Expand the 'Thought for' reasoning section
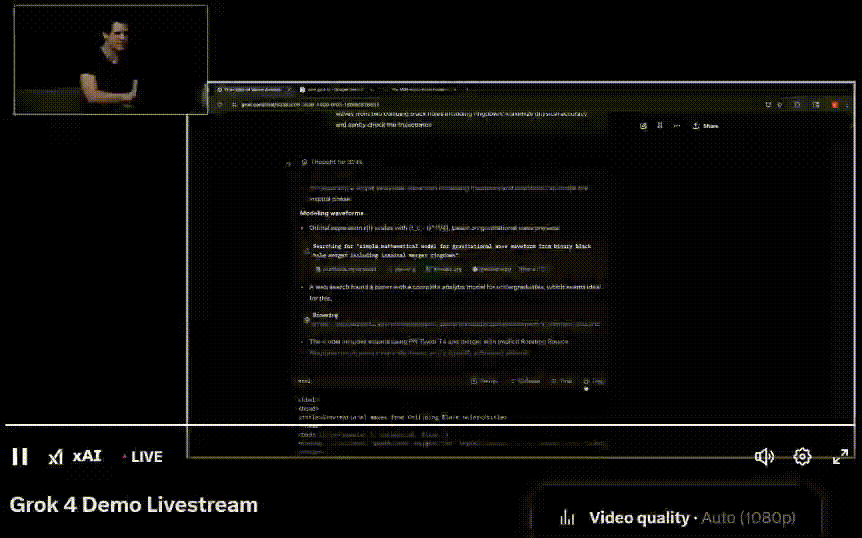 (x=332, y=162)
